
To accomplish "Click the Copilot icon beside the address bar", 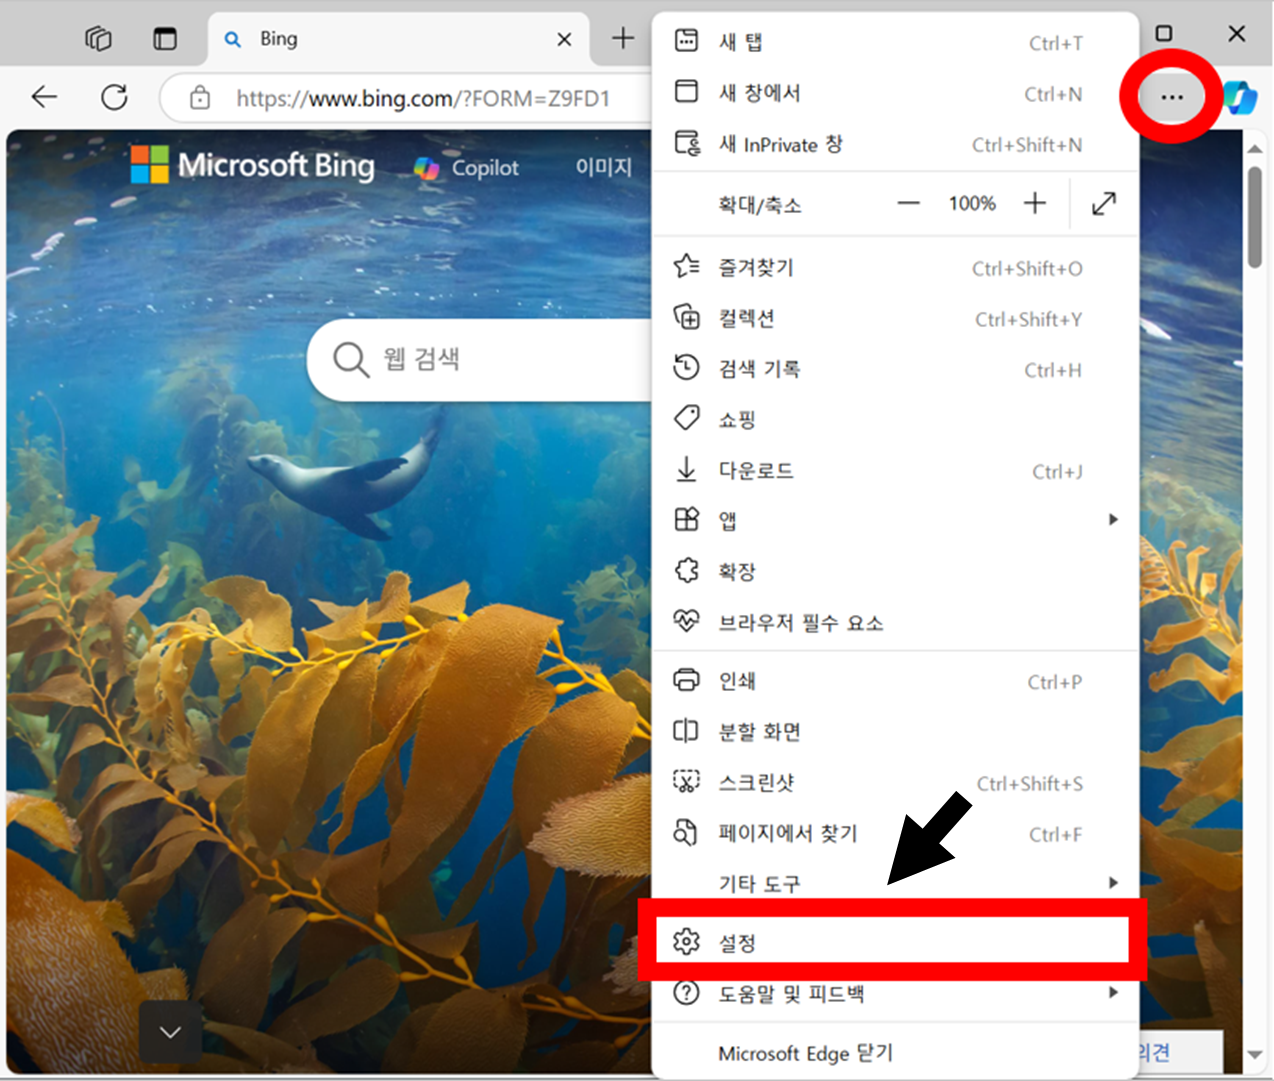I will tap(1240, 98).
